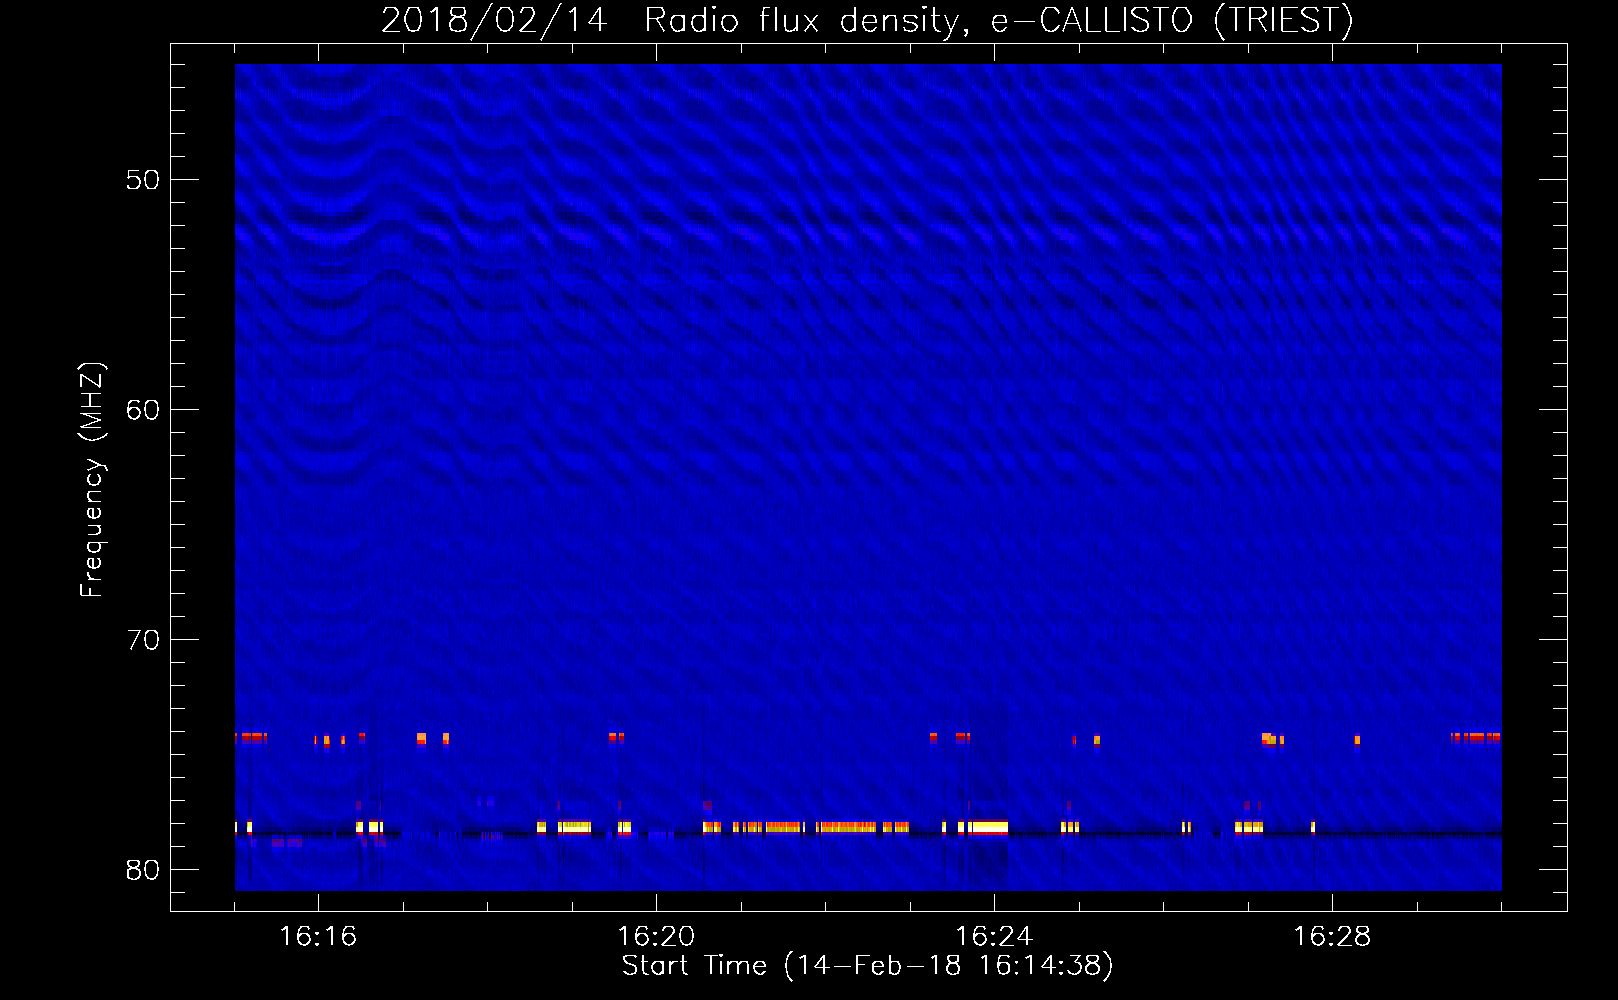Click the 70 frequency tick label

point(143,640)
